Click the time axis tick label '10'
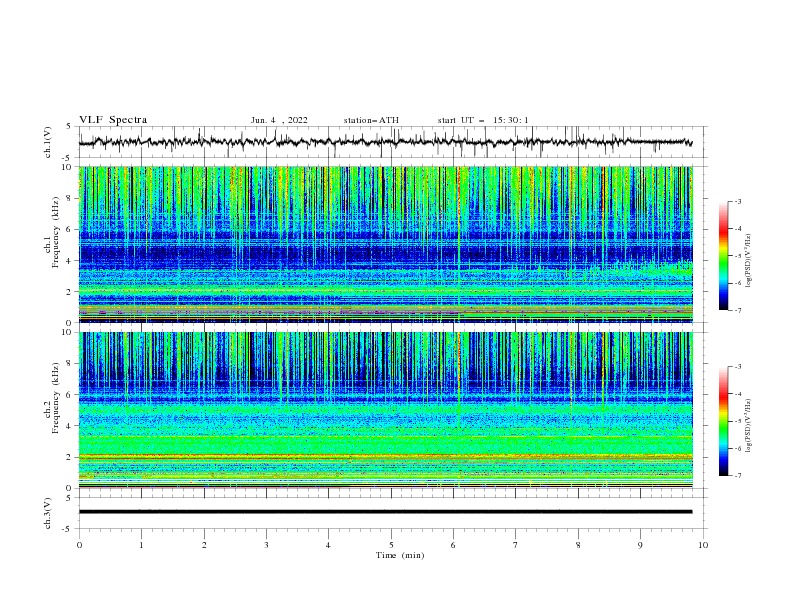The image size is (792, 612). [x=703, y=545]
